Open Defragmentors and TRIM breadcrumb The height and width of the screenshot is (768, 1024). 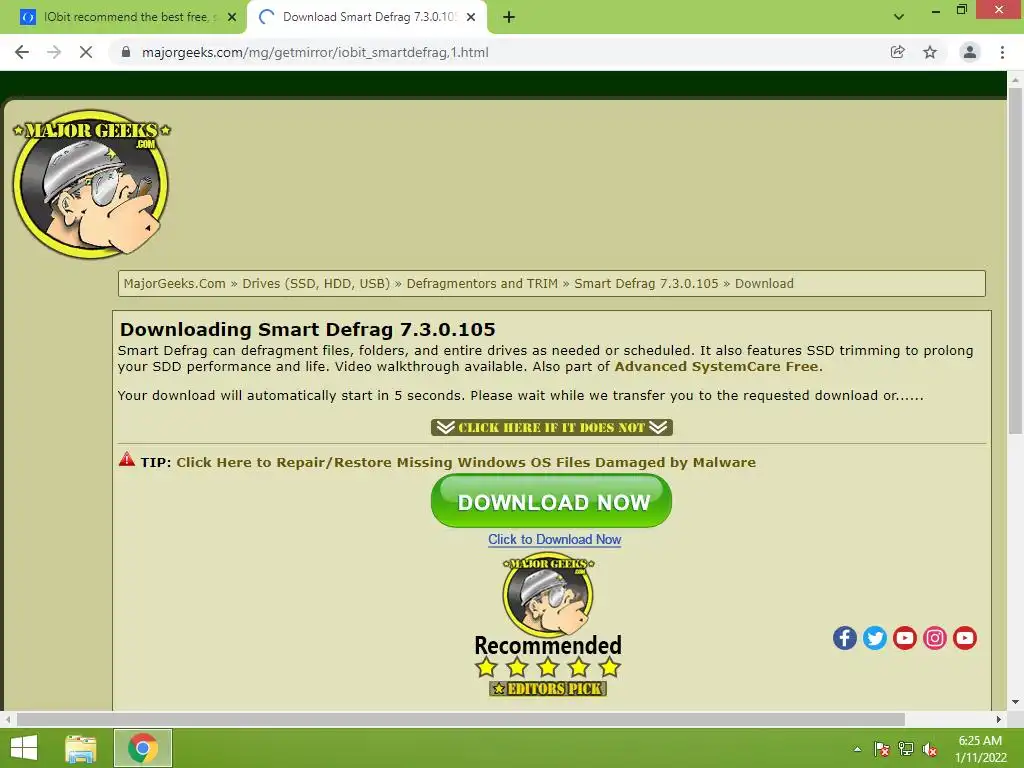(482, 283)
